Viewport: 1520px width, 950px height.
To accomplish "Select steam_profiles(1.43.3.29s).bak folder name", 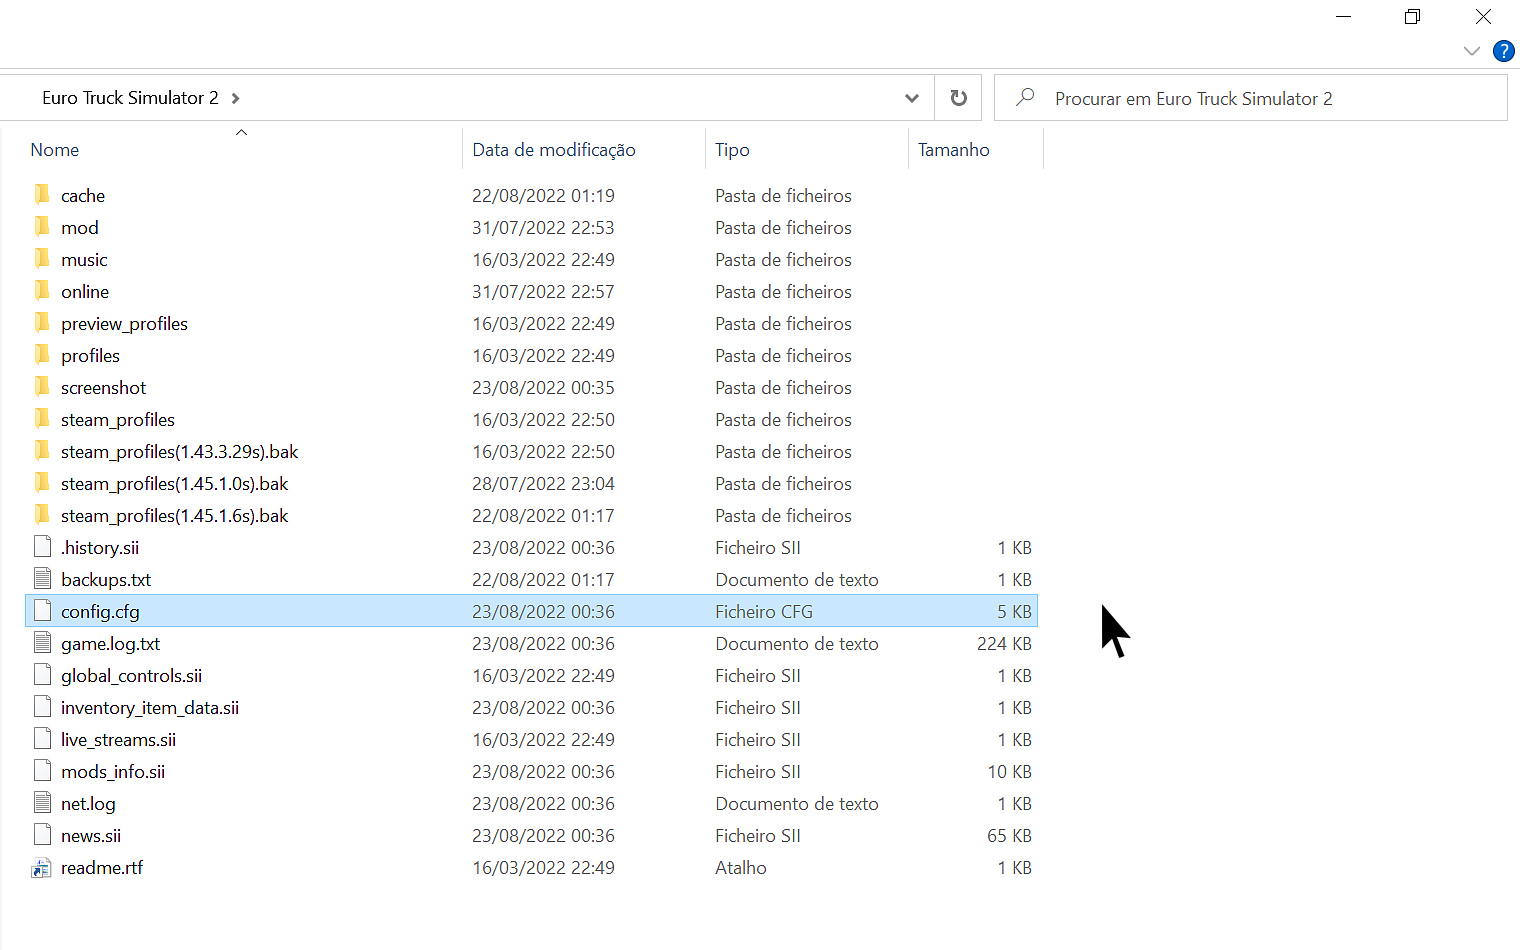I will point(180,452).
